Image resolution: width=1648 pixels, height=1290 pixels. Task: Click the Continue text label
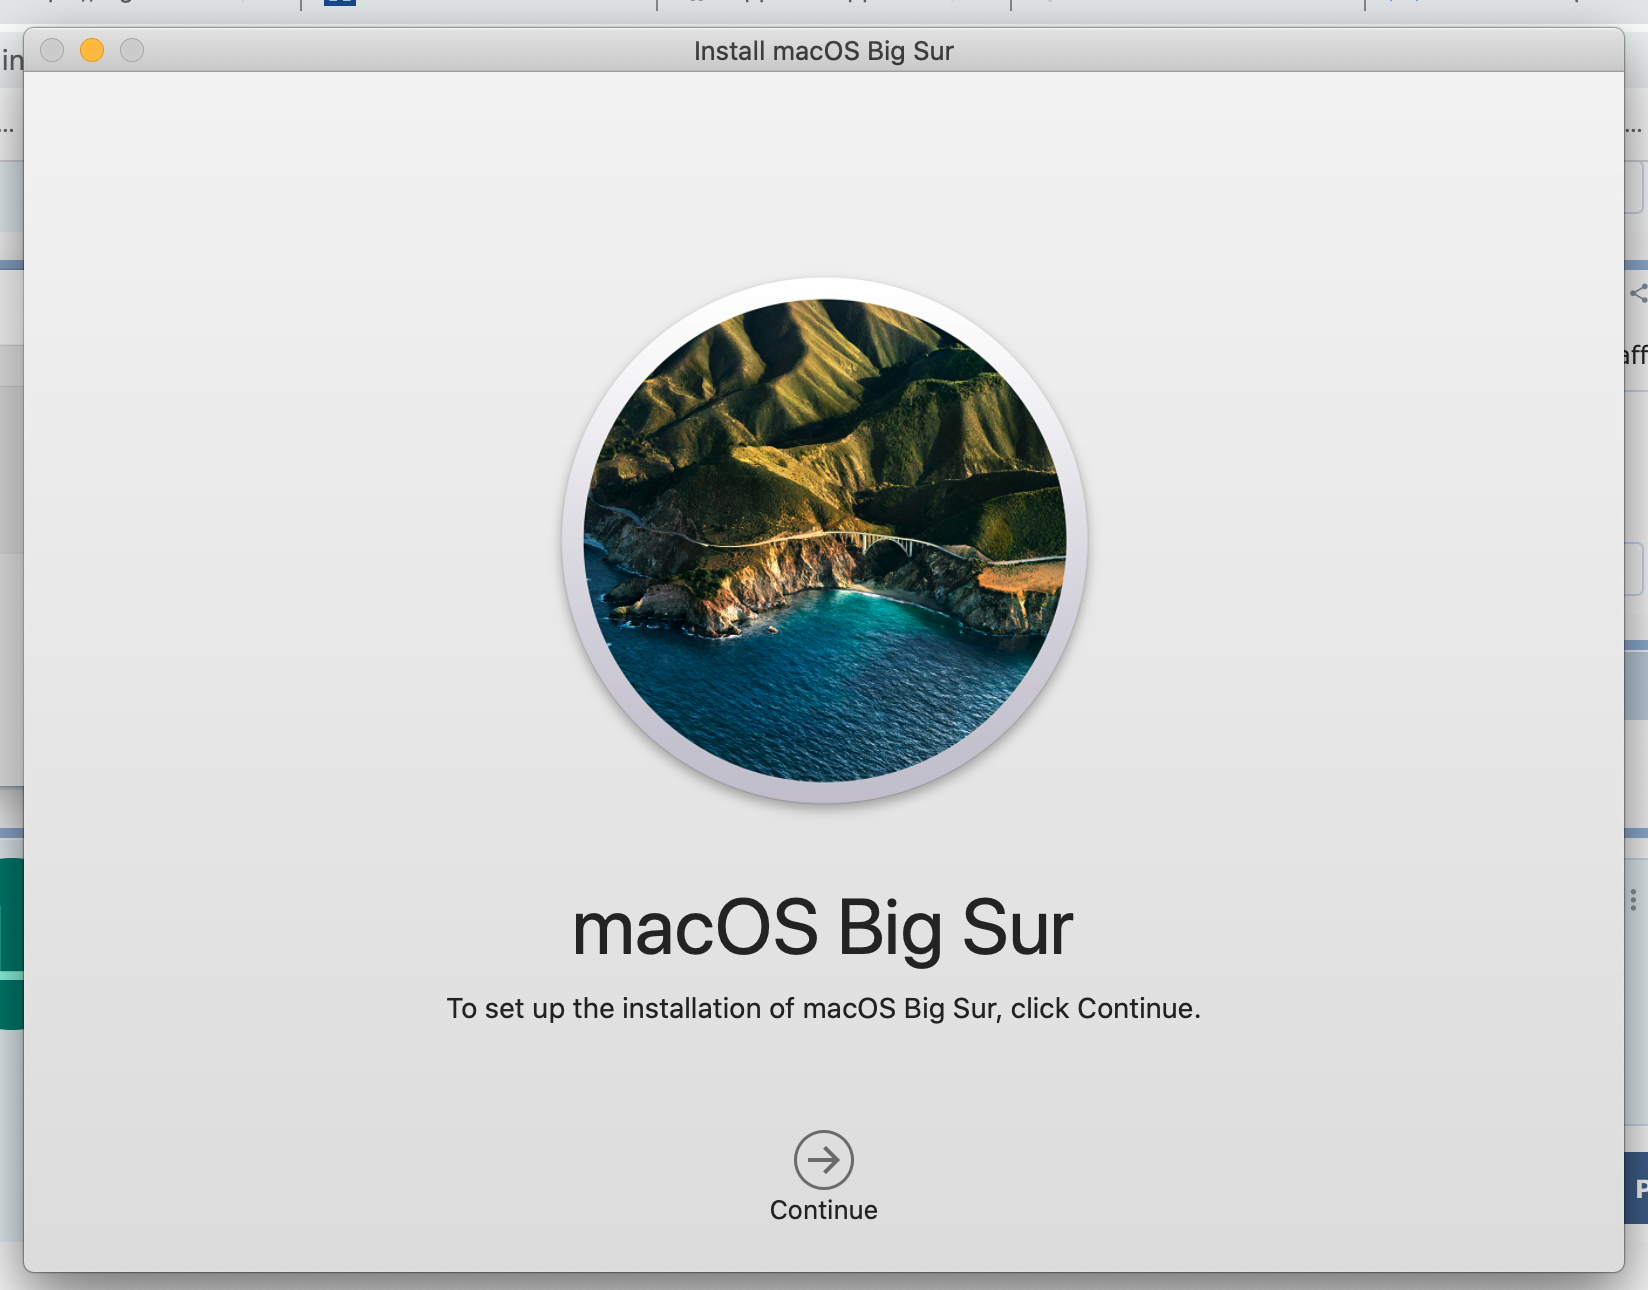coord(824,1210)
